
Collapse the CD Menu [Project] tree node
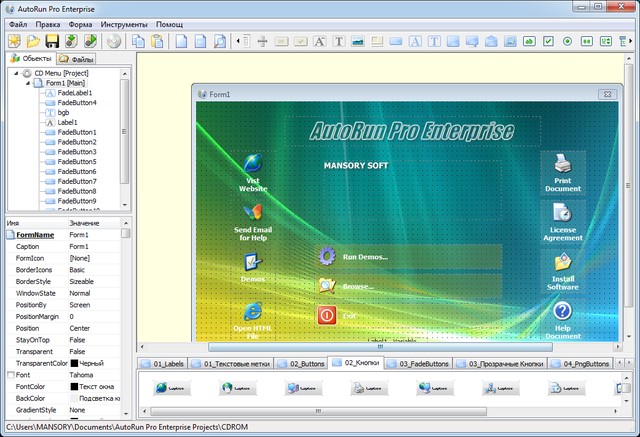pos(15,73)
